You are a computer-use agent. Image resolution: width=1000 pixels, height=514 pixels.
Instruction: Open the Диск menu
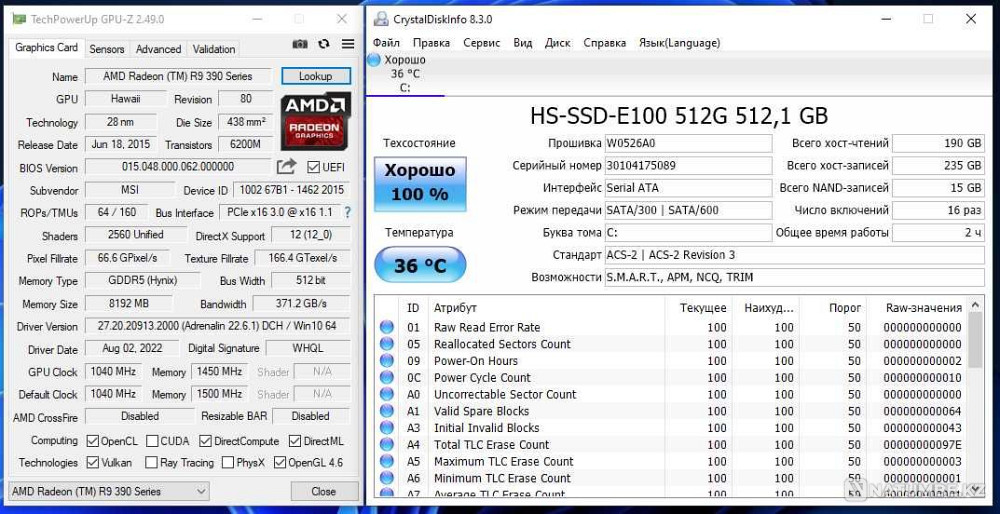click(557, 43)
